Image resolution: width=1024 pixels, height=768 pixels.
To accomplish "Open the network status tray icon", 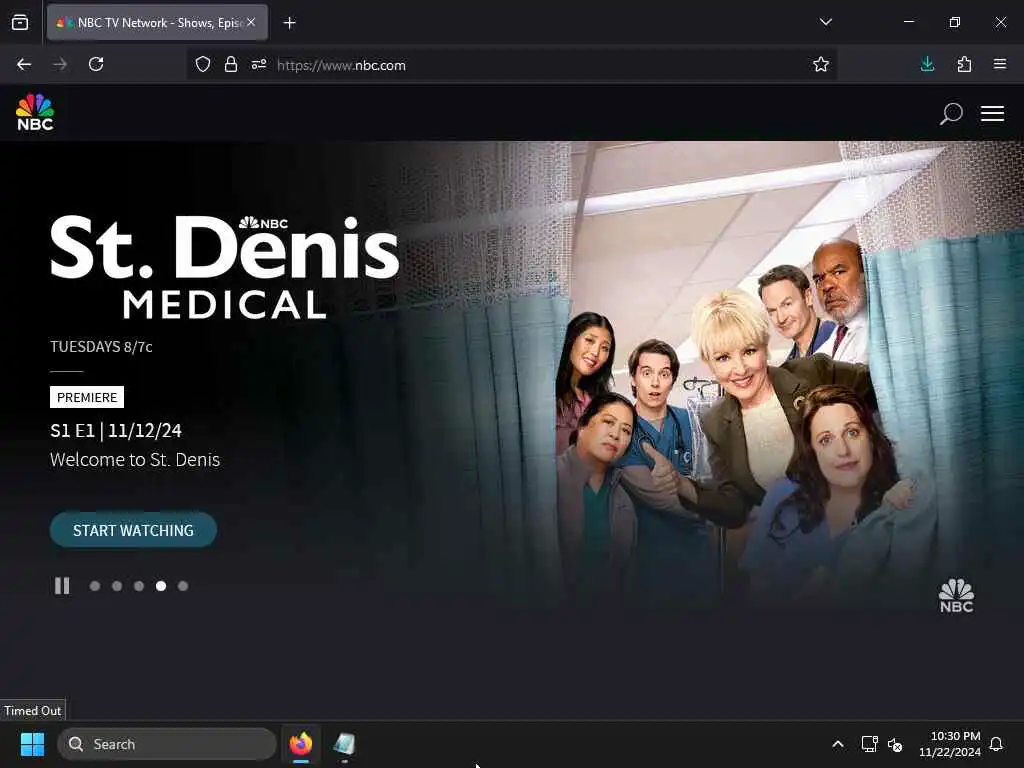I will pyautogui.click(x=869, y=744).
